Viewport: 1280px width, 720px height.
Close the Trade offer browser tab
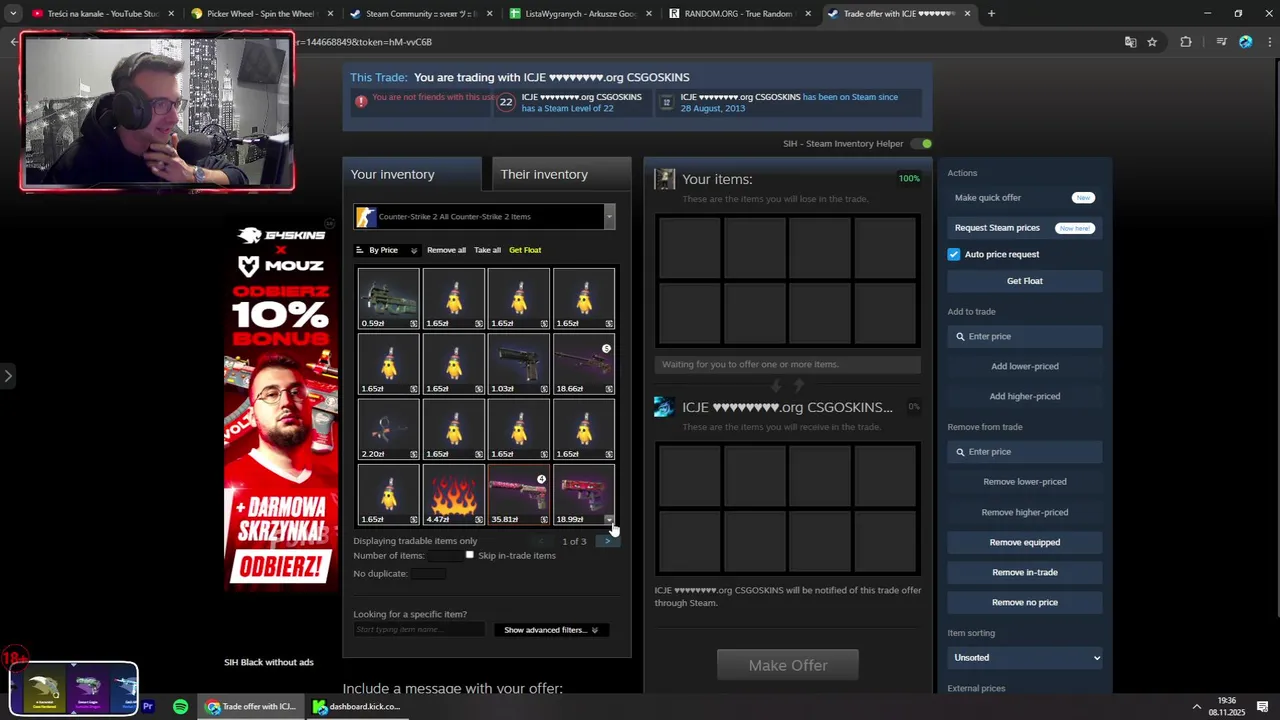[x=967, y=14]
